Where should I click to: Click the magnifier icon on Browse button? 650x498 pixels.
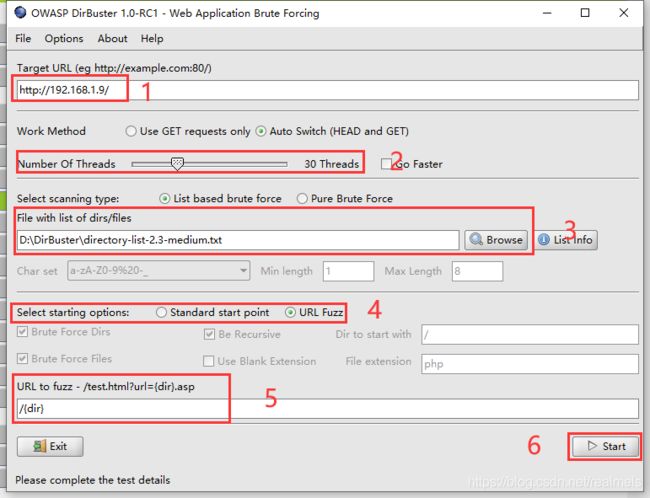[476, 240]
